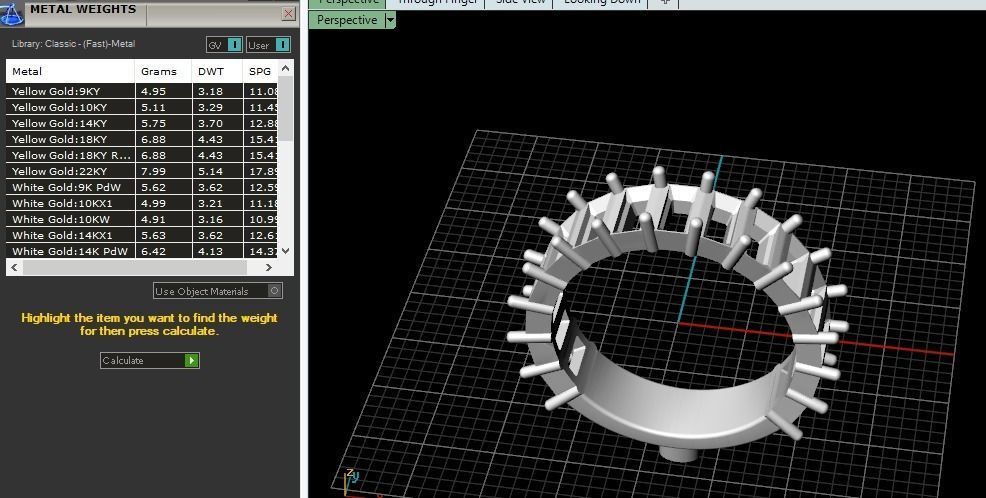
Task: Click the SPG column header
Action: tap(260, 72)
